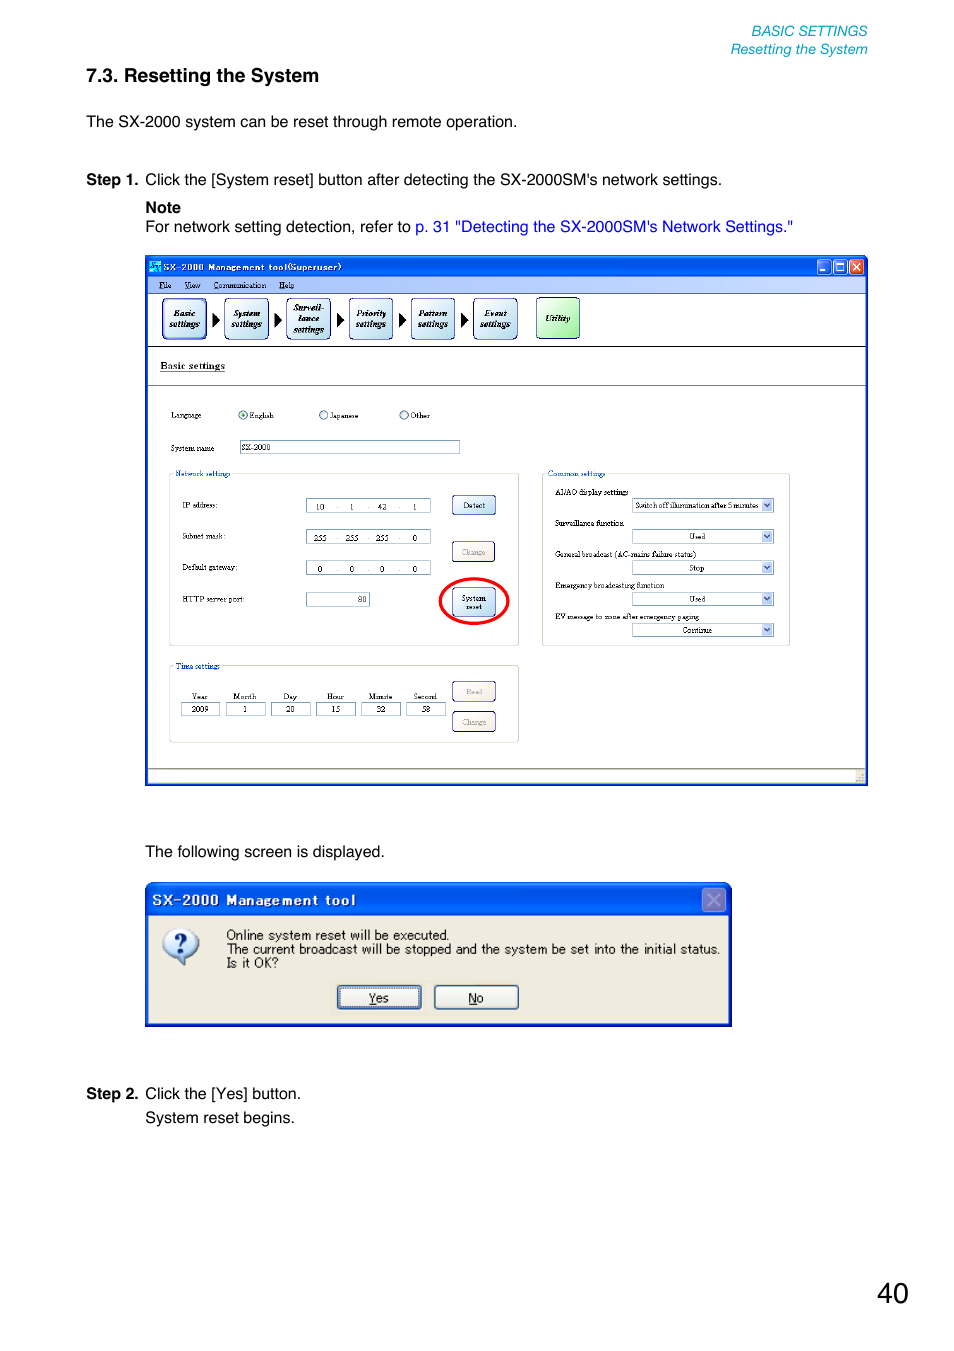The image size is (954, 1351).
Task: Click the IP address field
Action: tap(368, 506)
